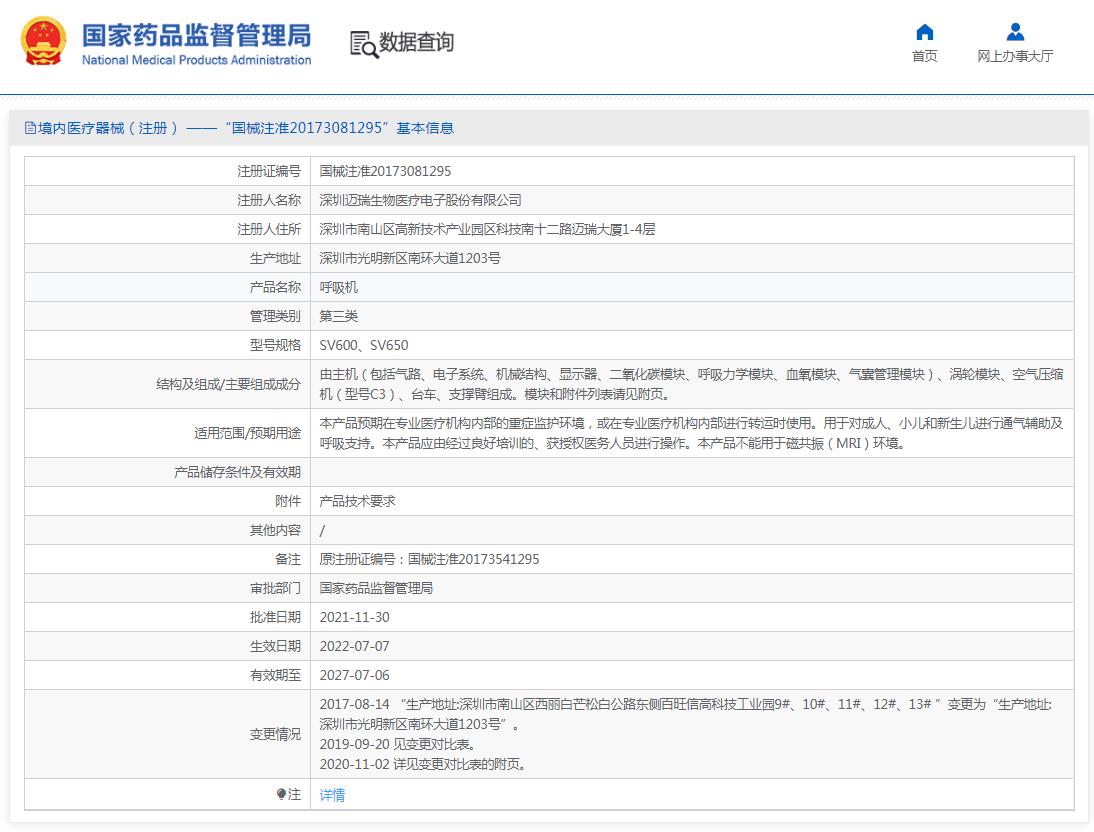Click the 首页 text label
Viewport: 1094px width, 832px height.
pyautogui.click(x=924, y=56)
